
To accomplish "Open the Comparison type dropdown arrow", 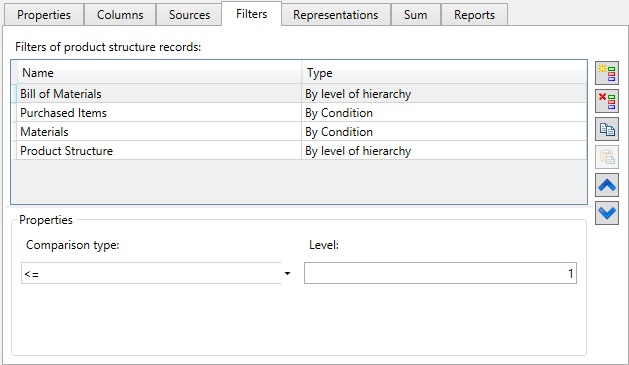I will click(x=287, y=274).
